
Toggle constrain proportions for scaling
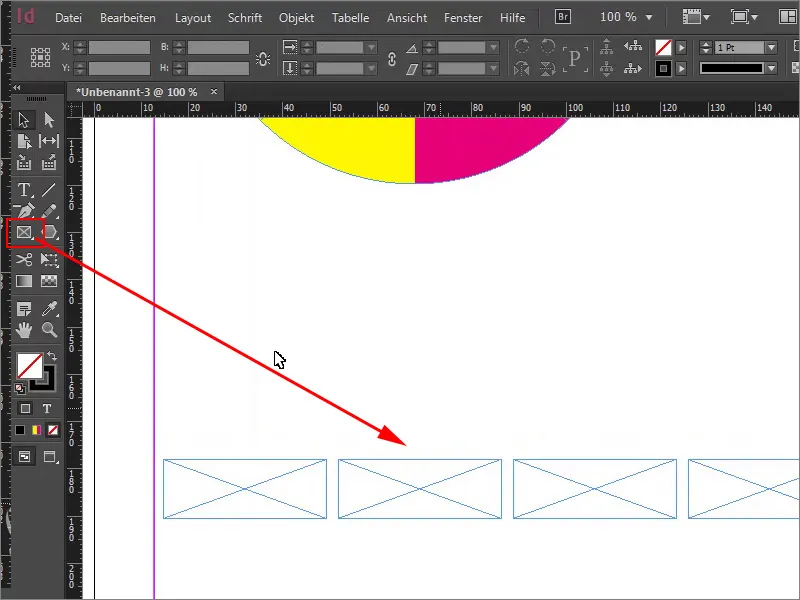[392, 59]
